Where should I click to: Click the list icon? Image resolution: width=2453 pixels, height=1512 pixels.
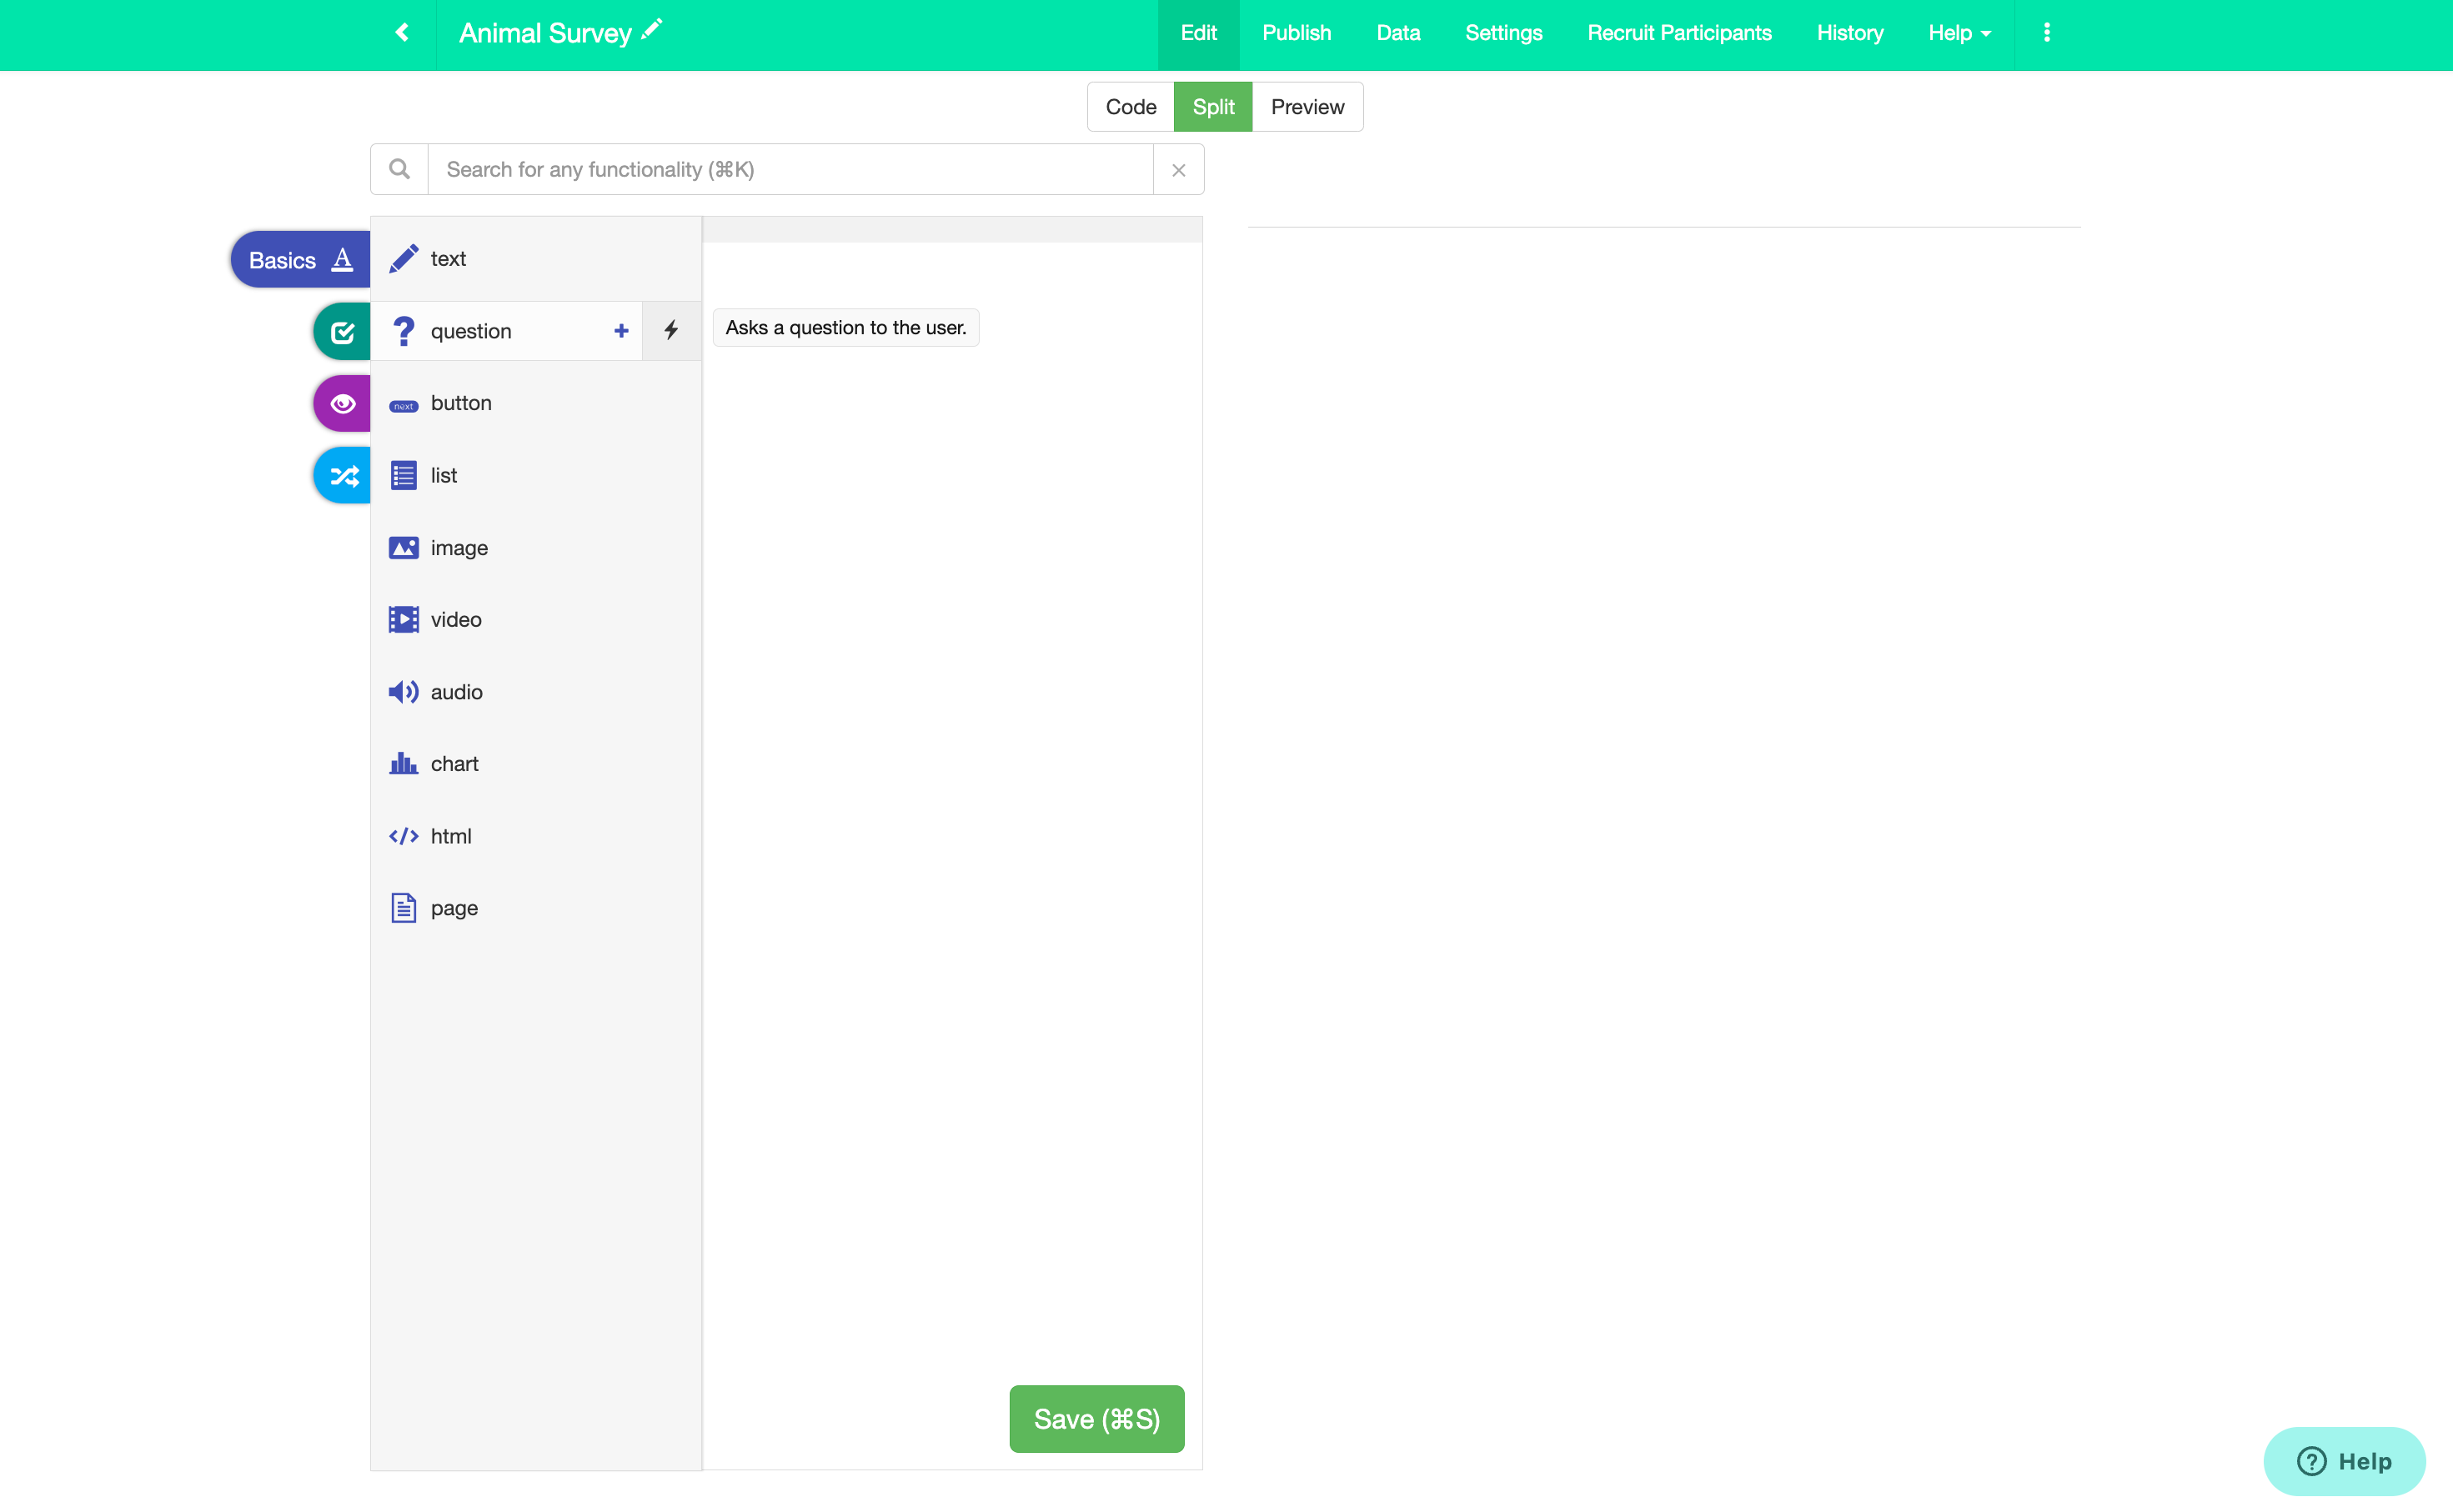[x=403, y=475]
